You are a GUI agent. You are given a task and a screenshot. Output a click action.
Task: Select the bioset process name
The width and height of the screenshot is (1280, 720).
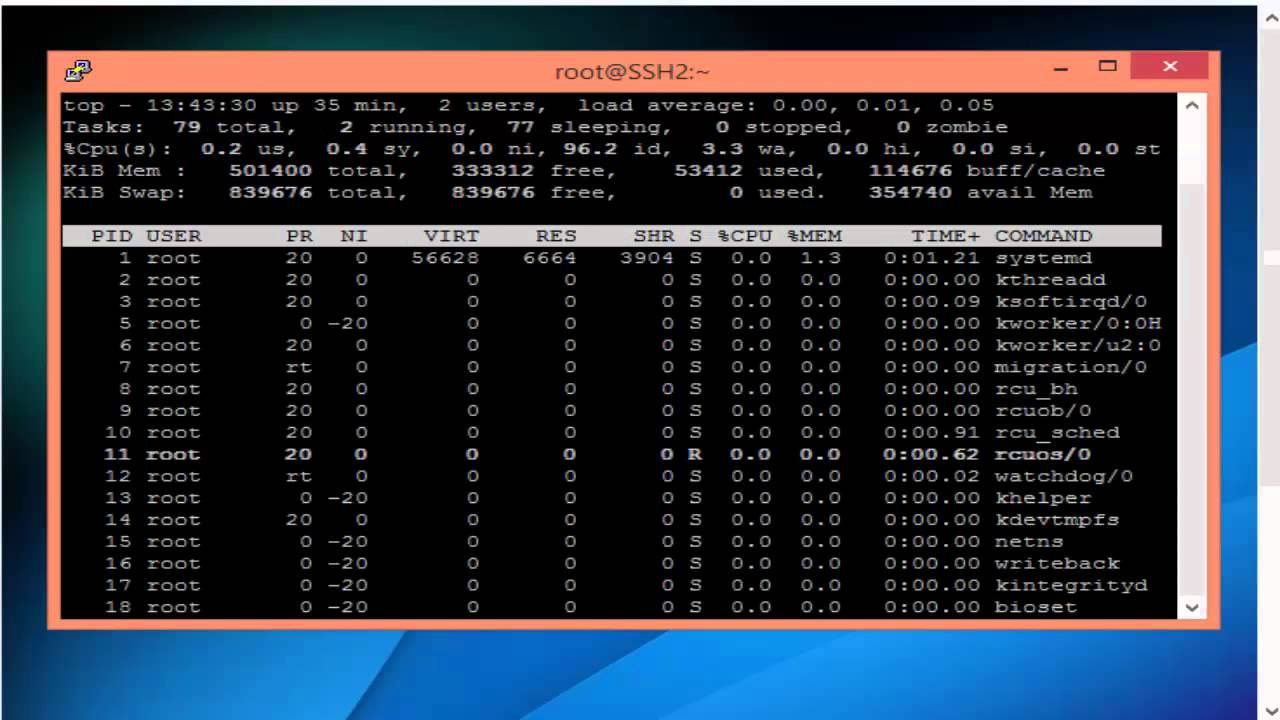[1036, 607]
